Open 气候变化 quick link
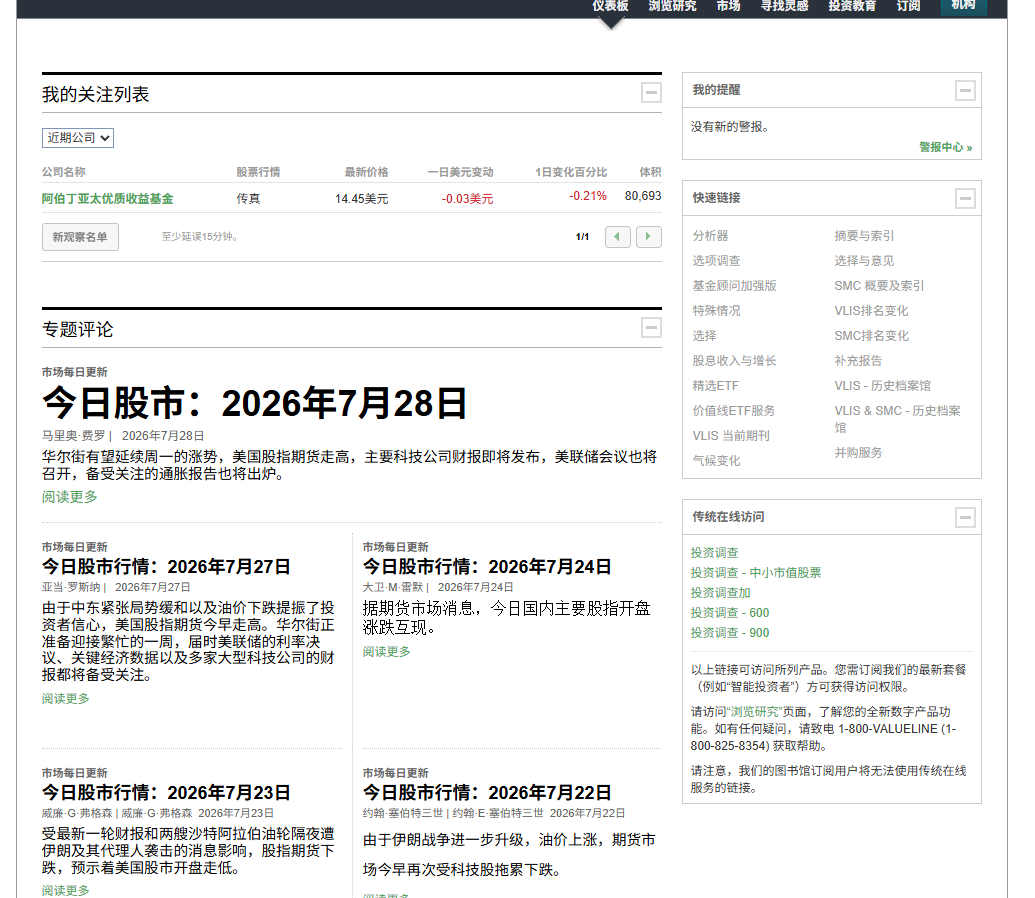This screenshot has width=1035, height=898. click(x=716, y=461)
